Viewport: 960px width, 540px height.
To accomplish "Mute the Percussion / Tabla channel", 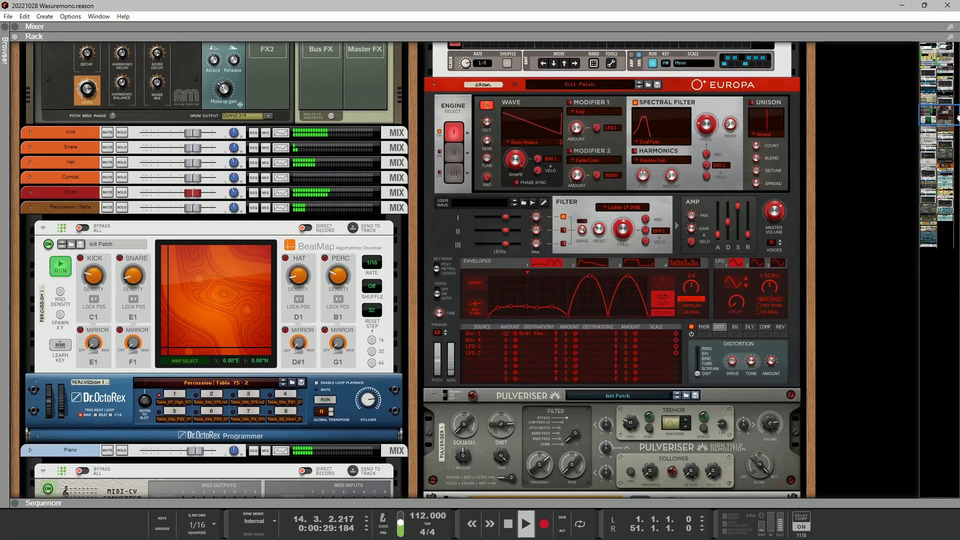I will pos(107,208).
